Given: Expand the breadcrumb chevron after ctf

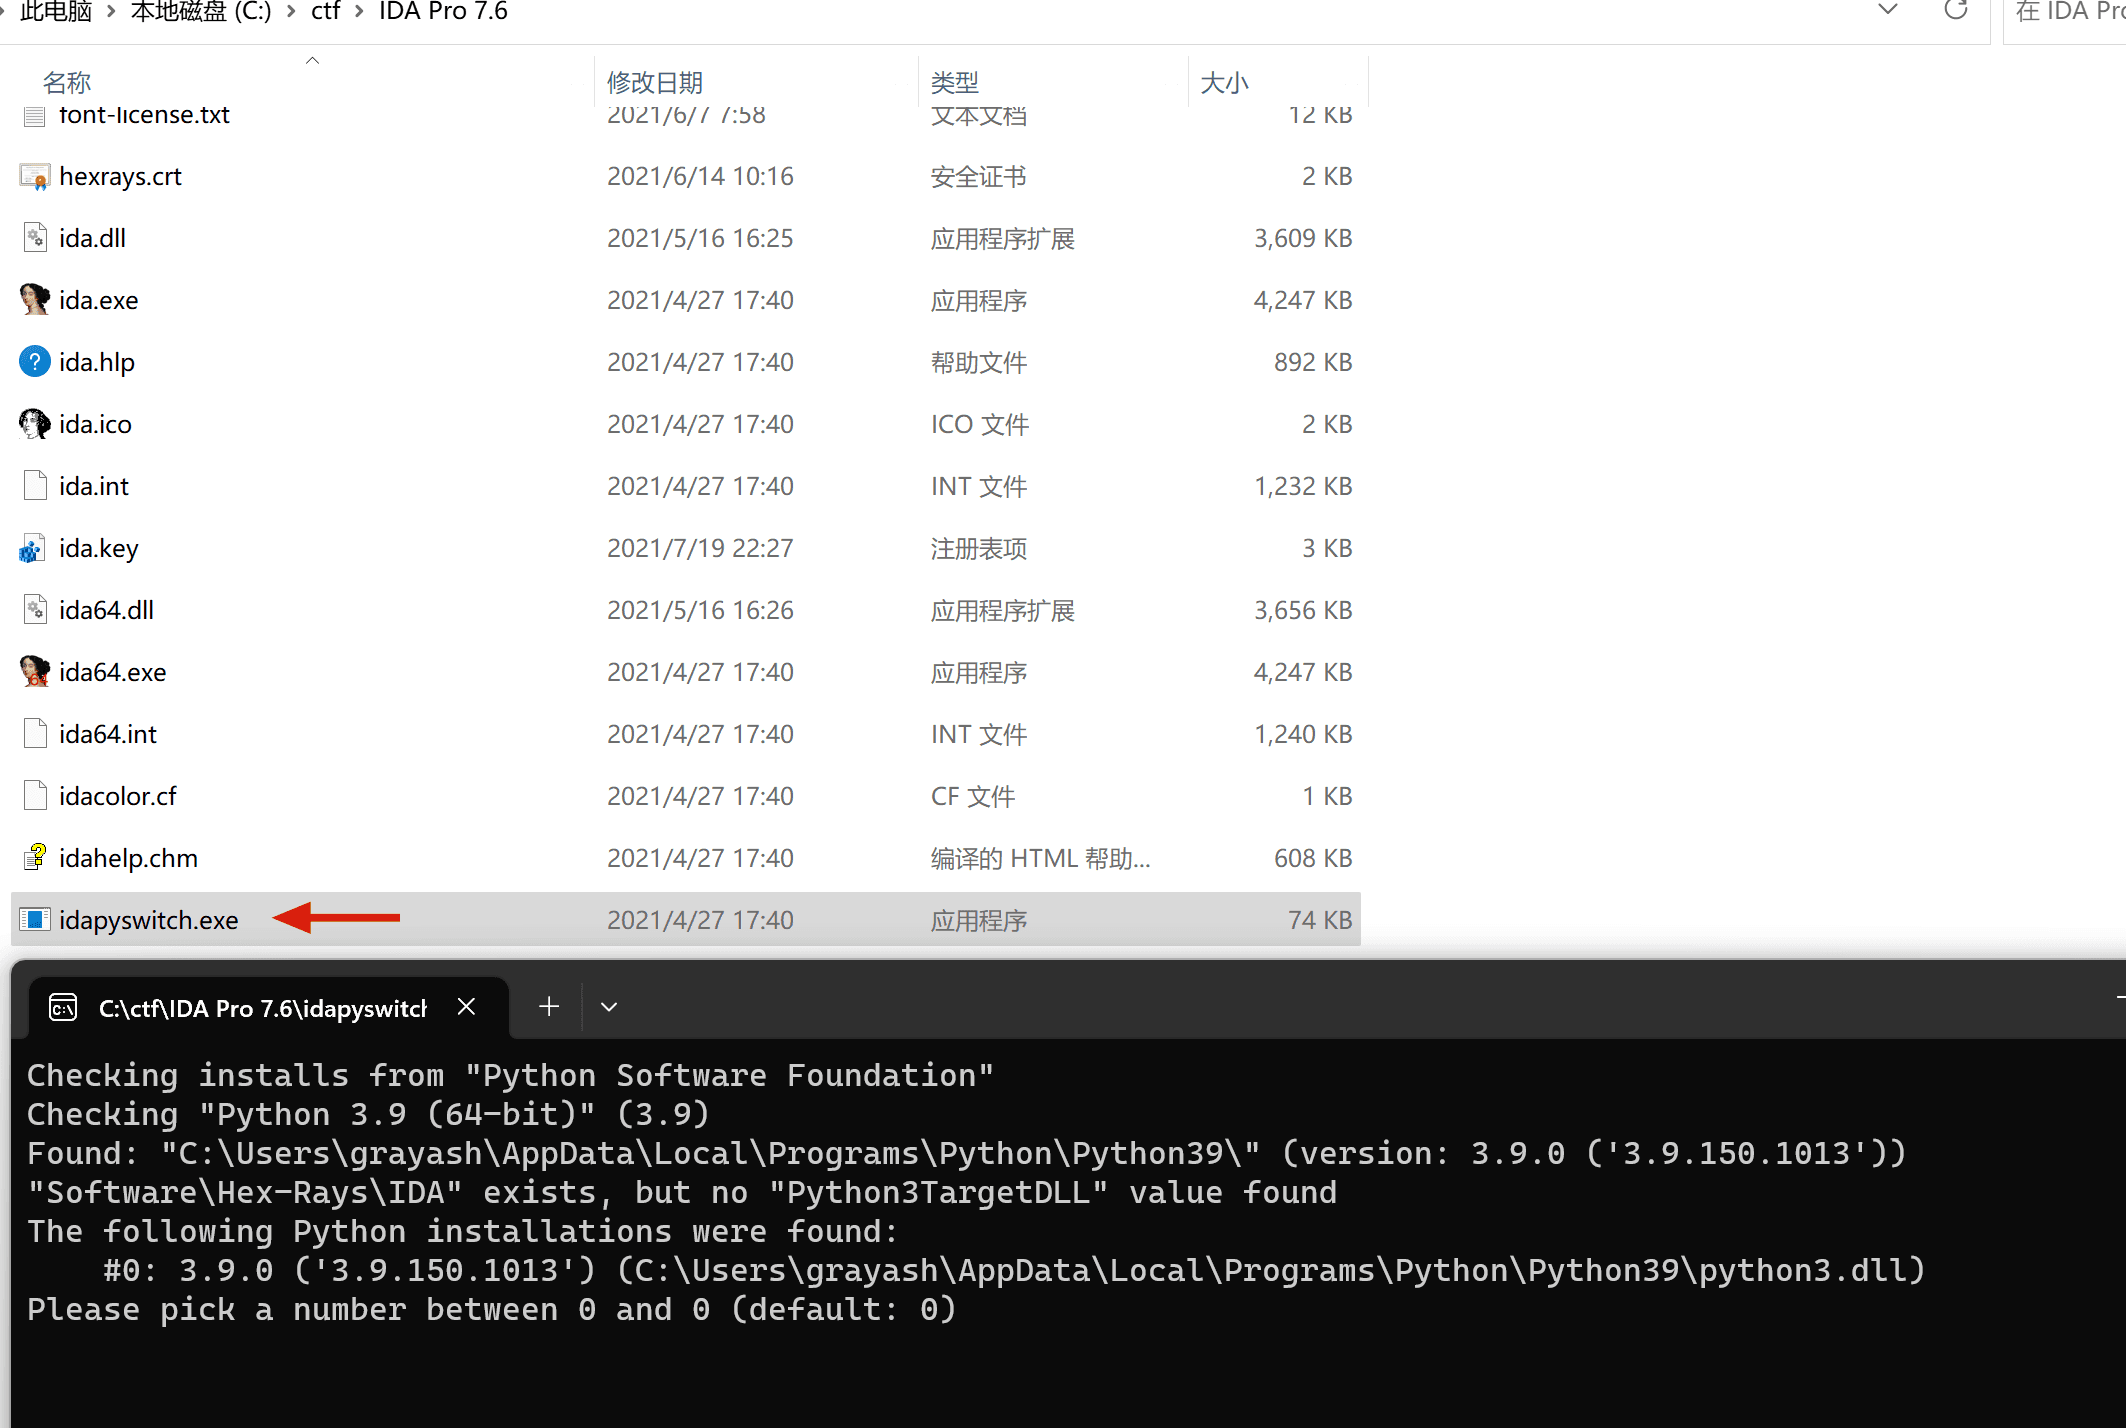Looking at the screenshot, I should [x=358, y=12].
